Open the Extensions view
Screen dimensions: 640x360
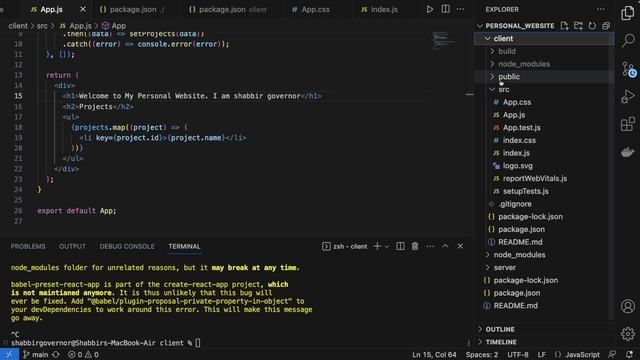pos(628,124)
